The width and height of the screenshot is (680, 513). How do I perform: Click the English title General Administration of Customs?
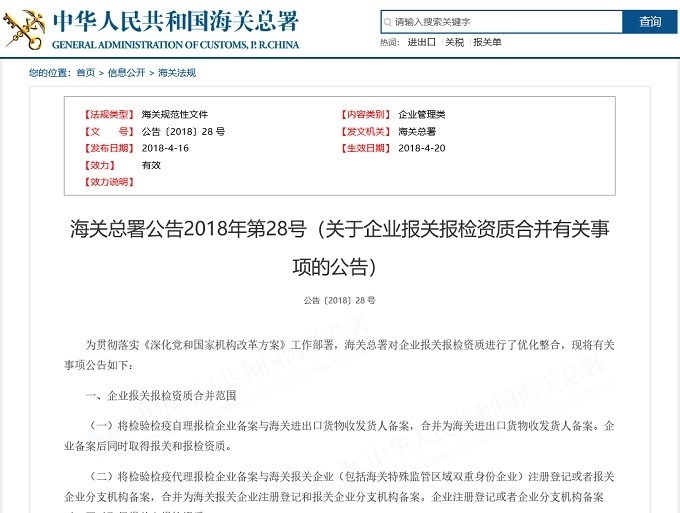tap(175, 45)
